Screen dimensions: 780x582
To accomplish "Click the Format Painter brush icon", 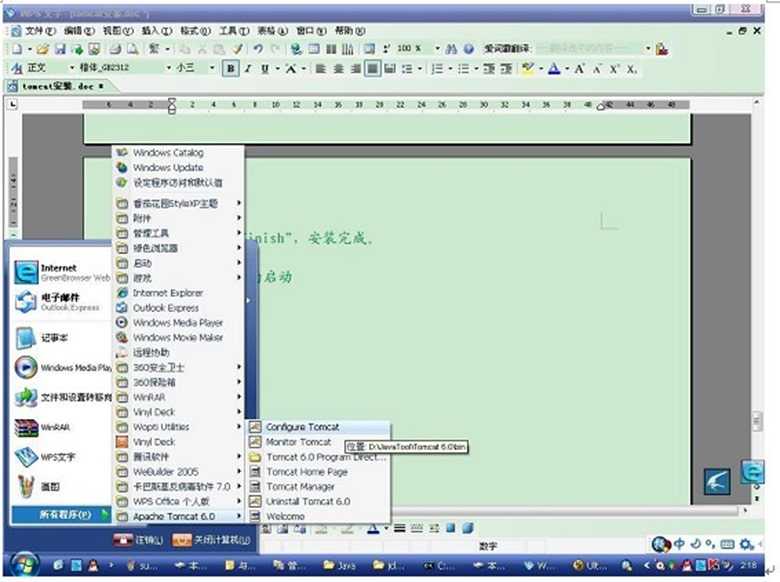I will tap(238, 49).
